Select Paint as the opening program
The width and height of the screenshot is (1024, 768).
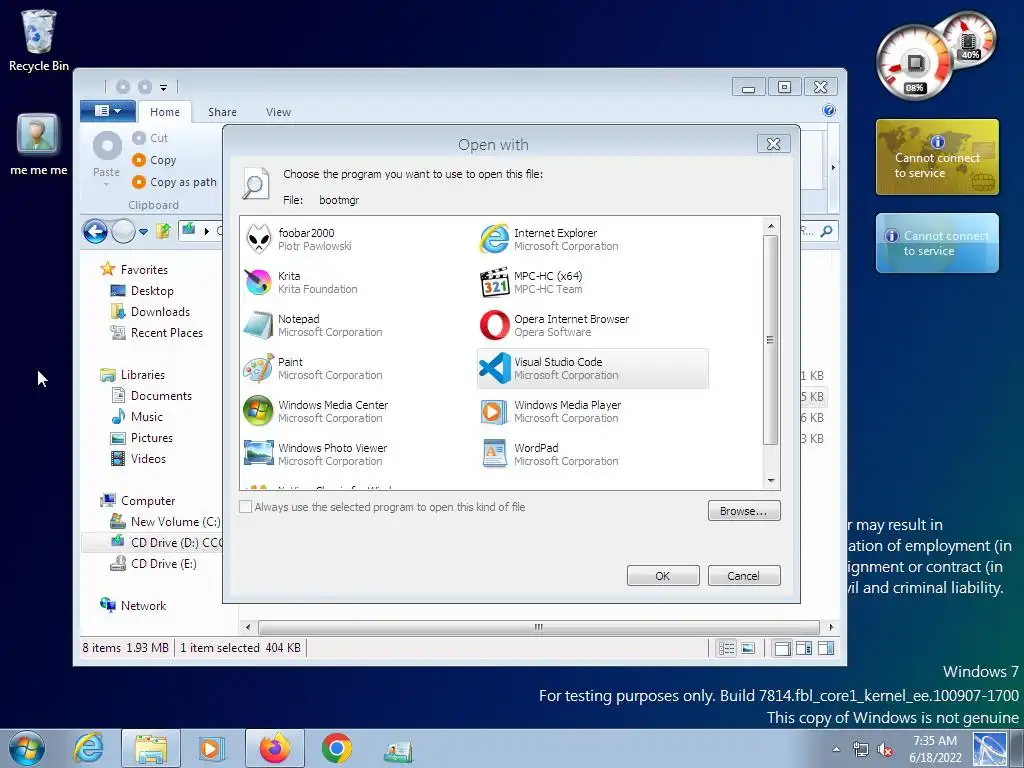[x=356, y=368]
